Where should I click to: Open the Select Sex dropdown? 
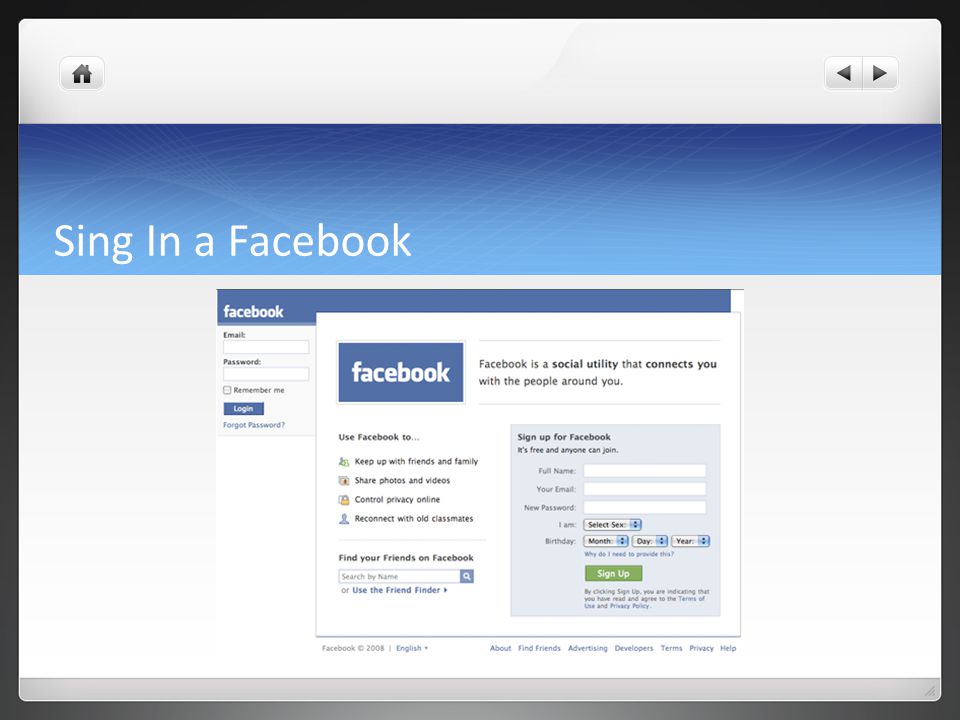point(612,525)
